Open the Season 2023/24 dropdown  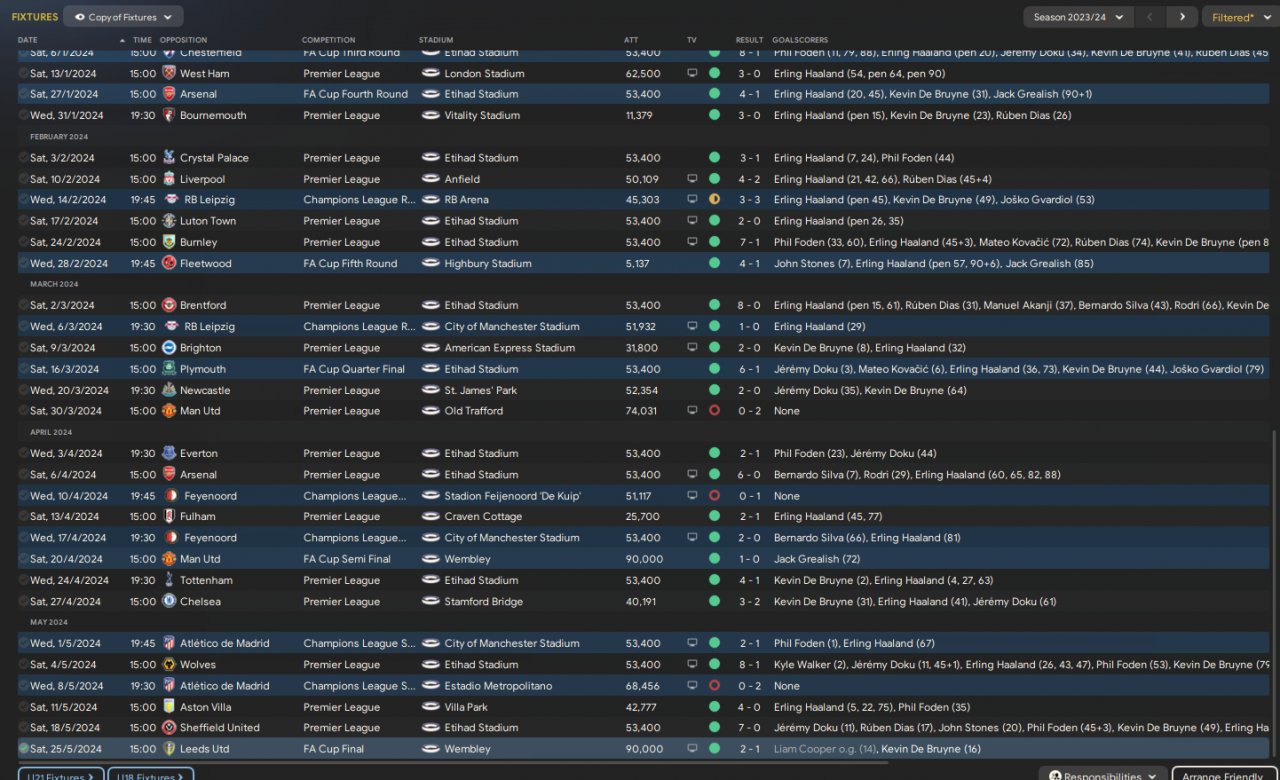[x=1078, y=17]
